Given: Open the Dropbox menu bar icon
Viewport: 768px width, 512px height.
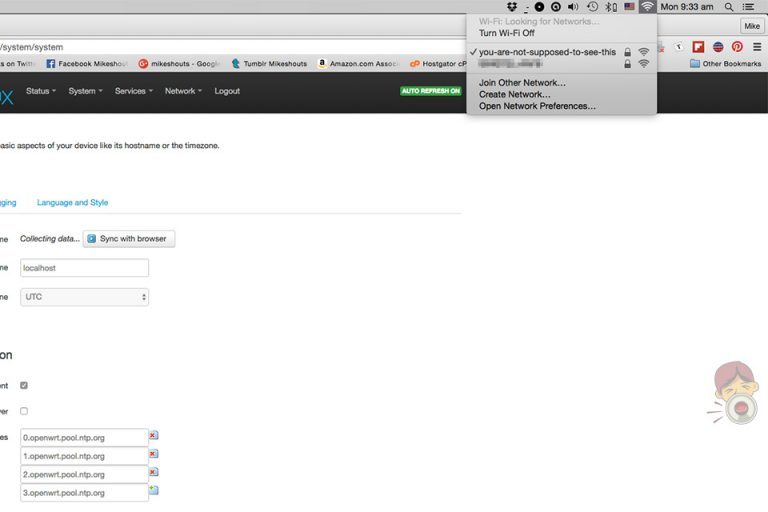Looking at the screenshot, I should pyautogui.click(x=512, y=7).
